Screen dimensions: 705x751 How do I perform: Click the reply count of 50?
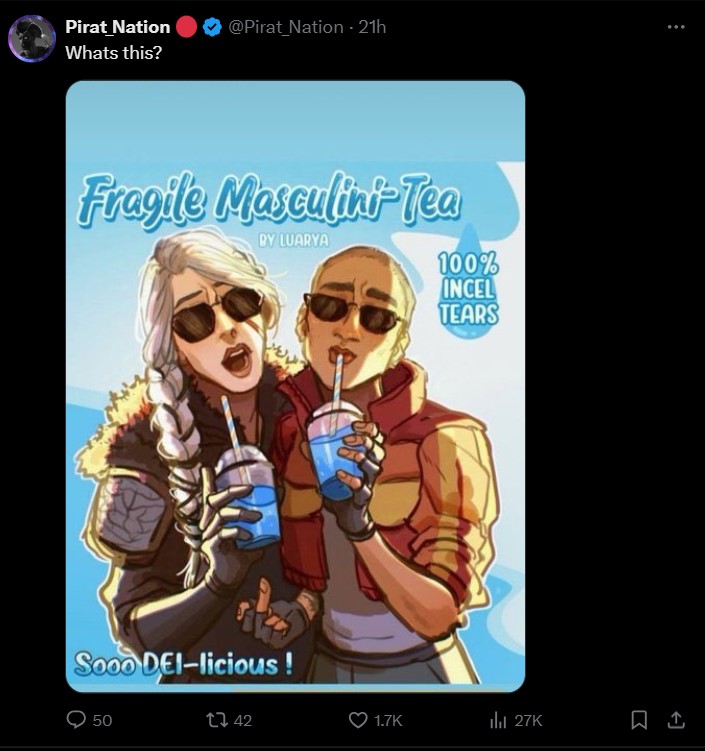coord(102,720)
